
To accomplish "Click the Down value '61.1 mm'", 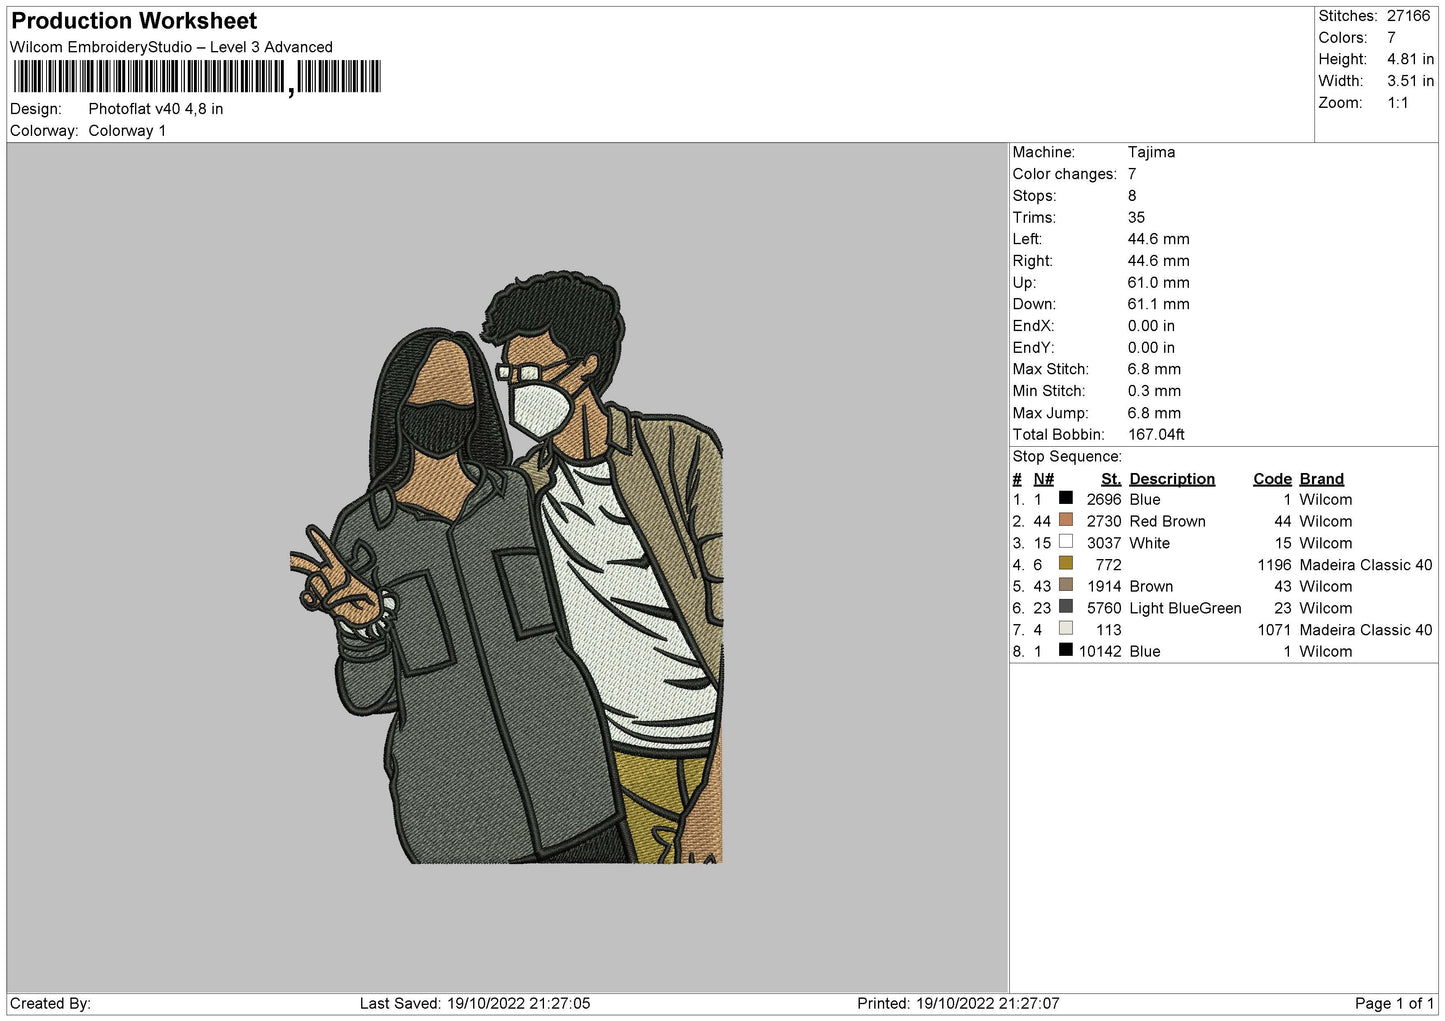I will tap(1158, 304).
